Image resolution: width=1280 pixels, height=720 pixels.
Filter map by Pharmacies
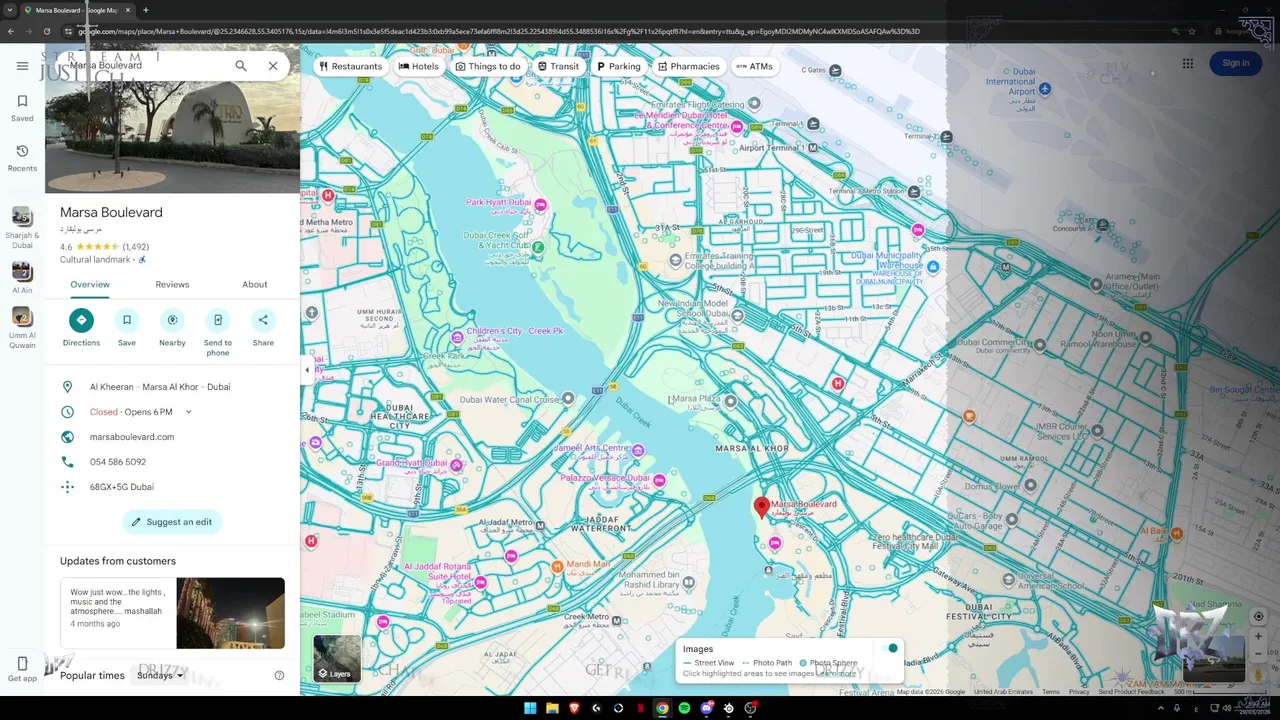pyautogui.click(x=689, y=66)
